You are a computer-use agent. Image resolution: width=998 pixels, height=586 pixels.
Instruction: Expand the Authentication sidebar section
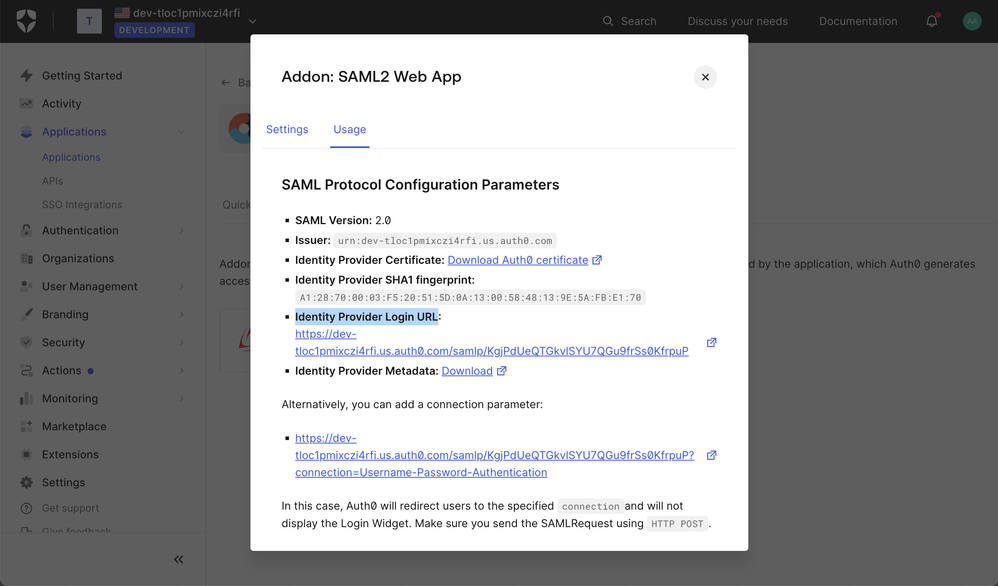[x=181, y=231]
